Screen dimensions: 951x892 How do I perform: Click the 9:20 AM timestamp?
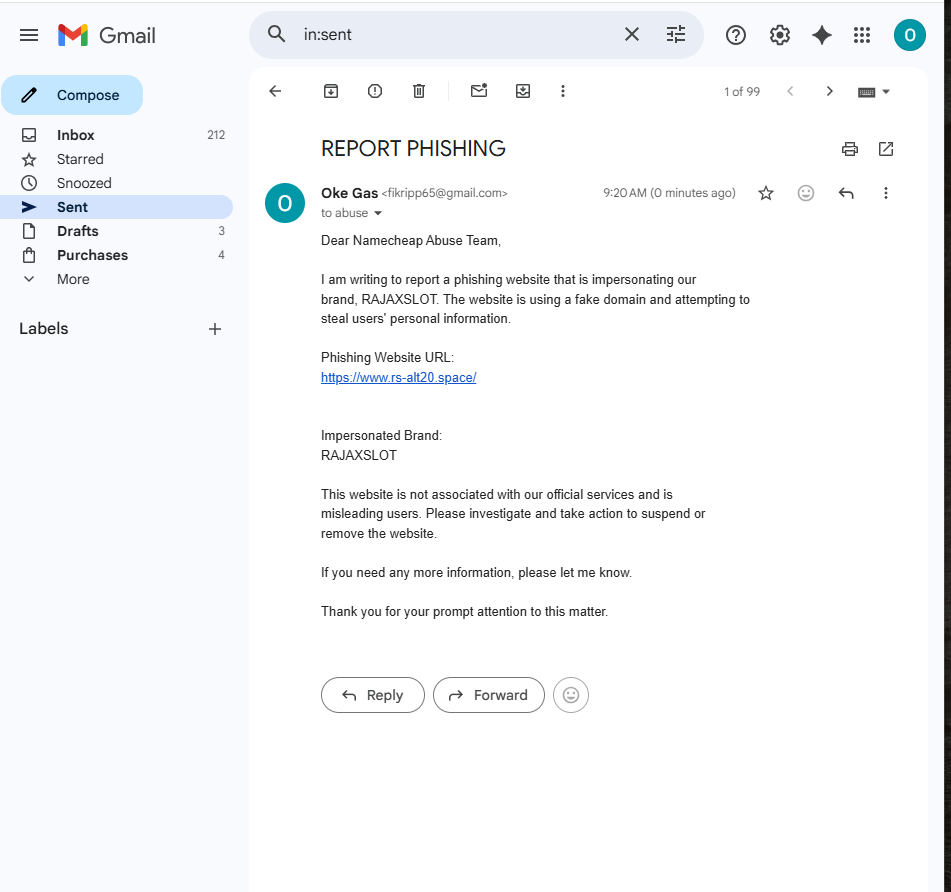tap(669, 193)
